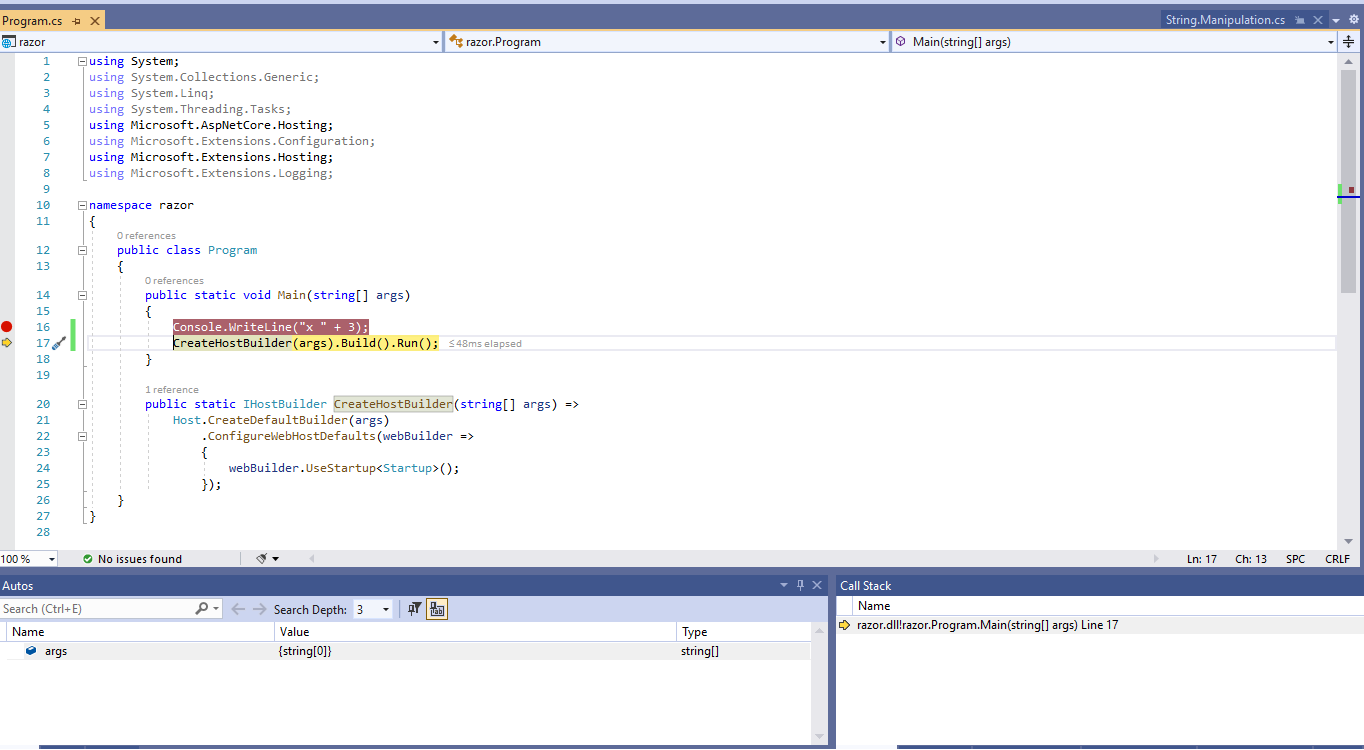Close the String.Manipulation.cs tab
Screen dimensions: 1364x750
(1318, 20)
